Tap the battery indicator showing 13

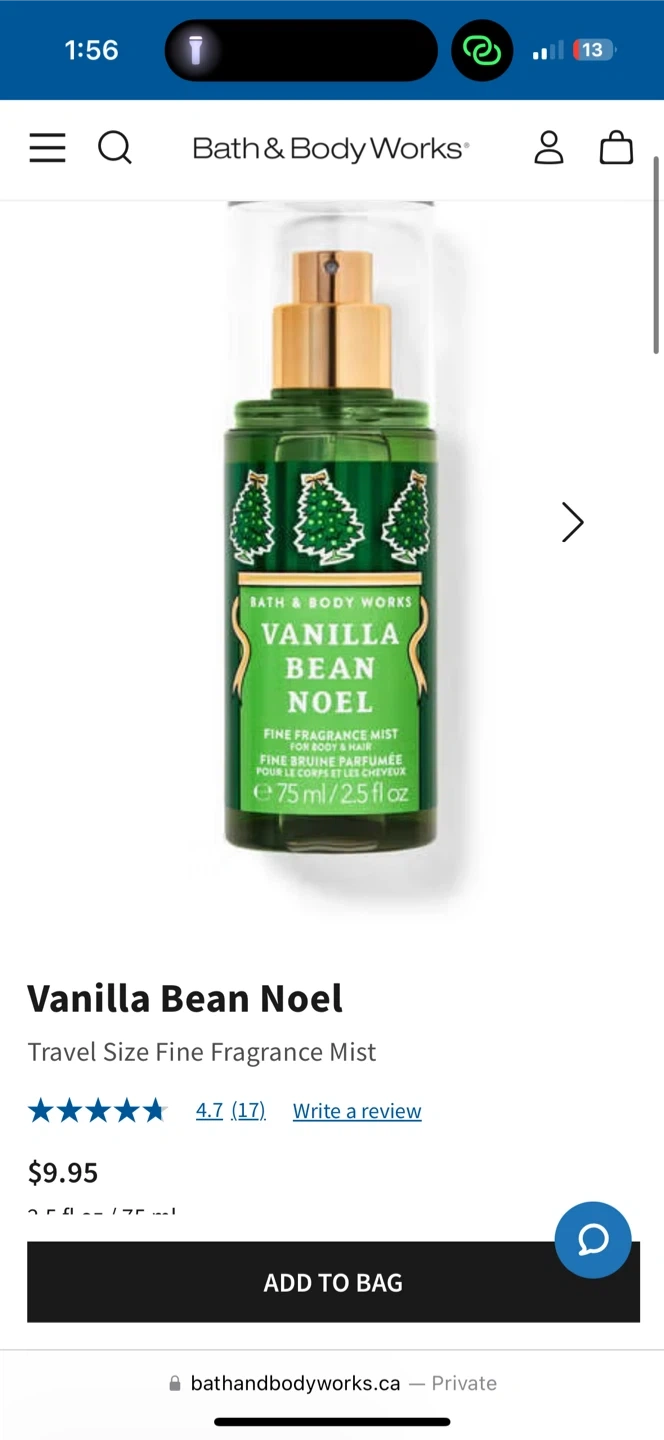[x=593, y=50]
